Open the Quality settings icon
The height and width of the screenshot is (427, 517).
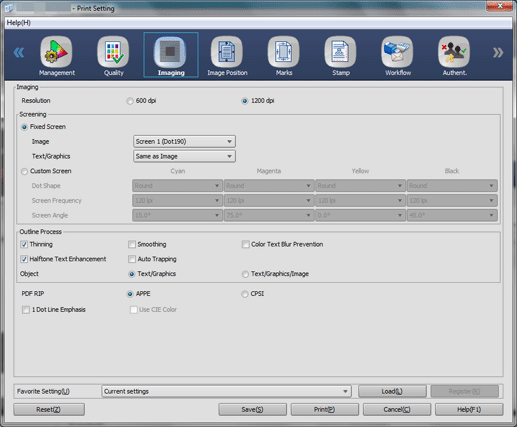(x=113, y=52)
